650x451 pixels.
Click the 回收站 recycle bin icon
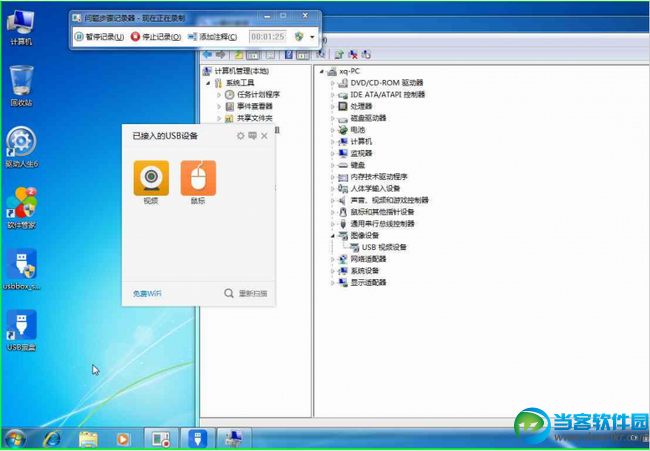tap(21, 86)
